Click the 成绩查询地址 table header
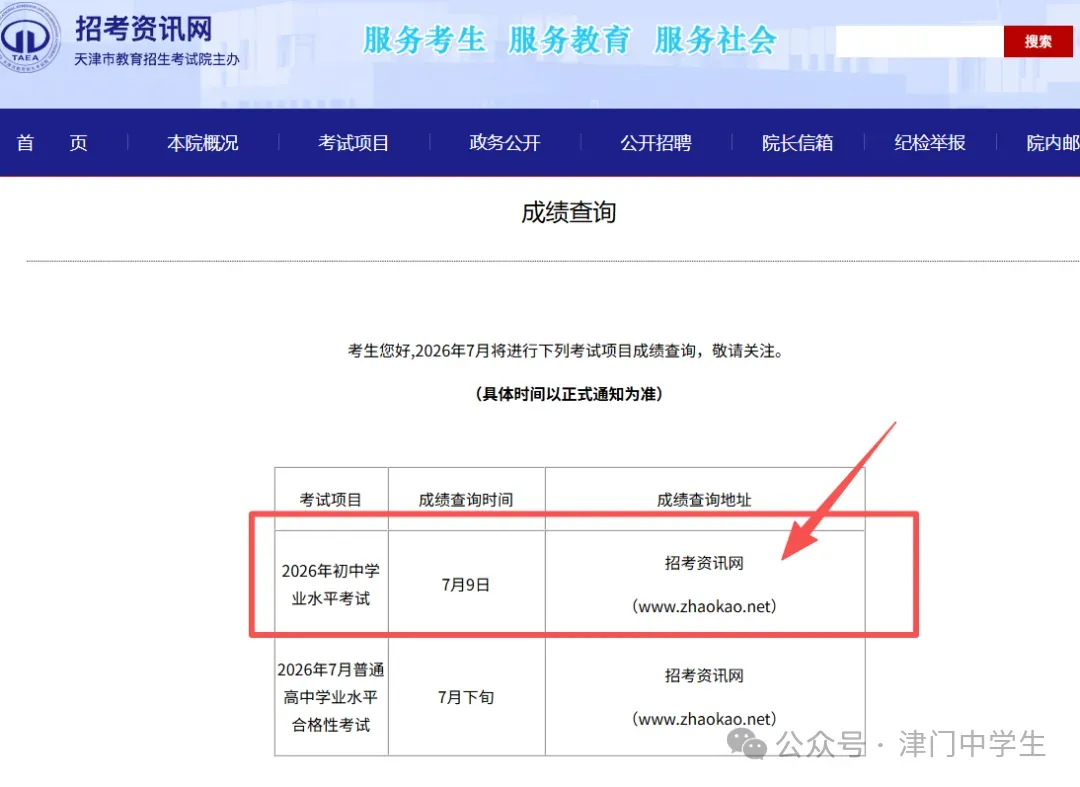Image resolution: width=1080 pixels, height=787 pixels. tap(704, 500)
